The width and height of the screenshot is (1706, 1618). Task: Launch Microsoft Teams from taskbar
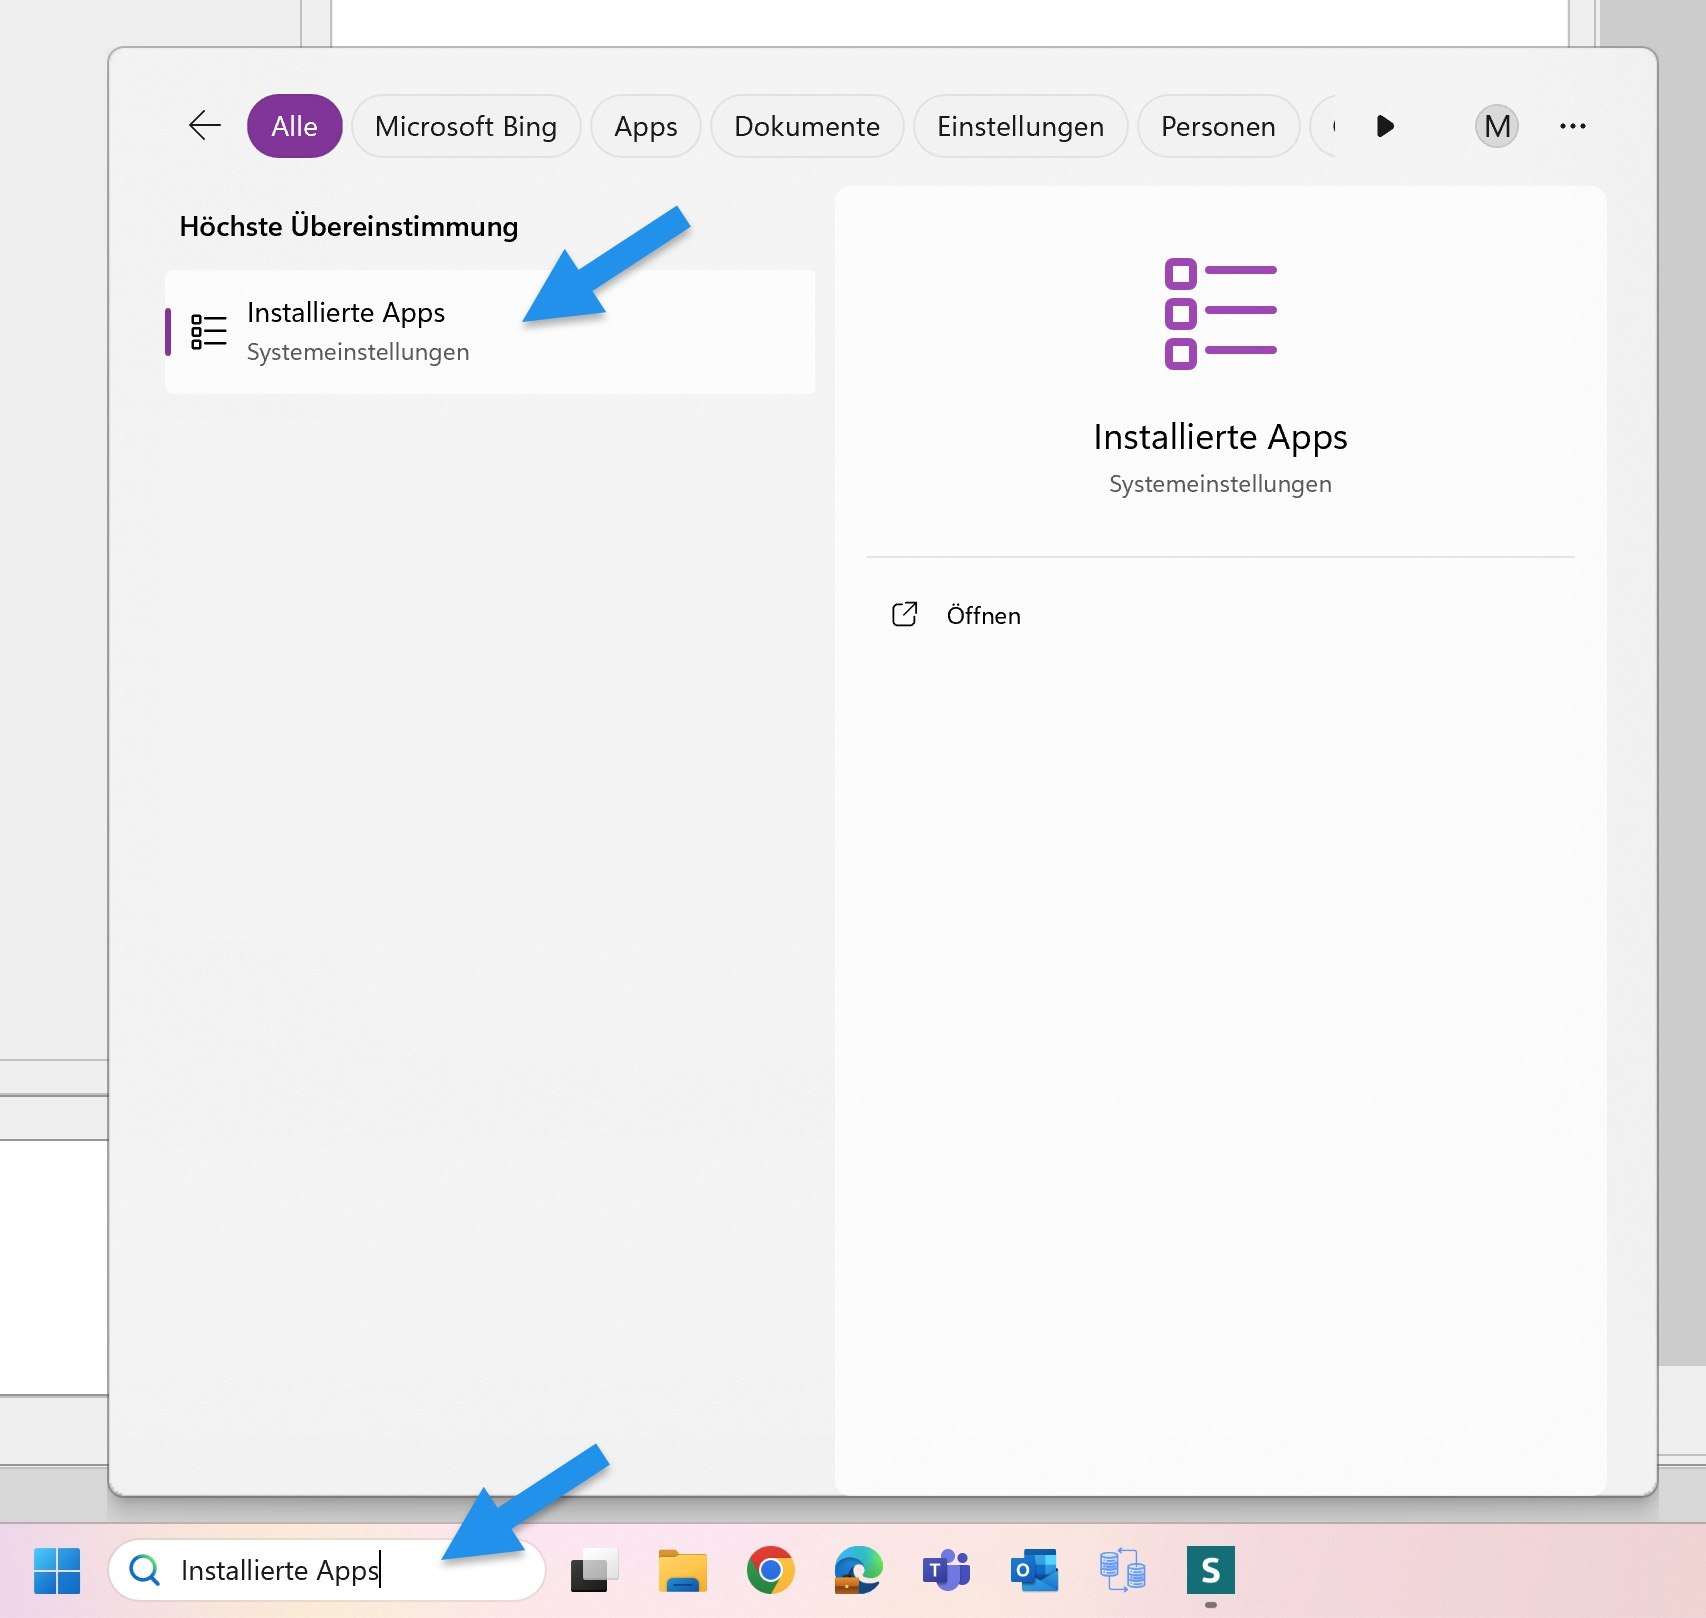click(x=946, y=1570)
